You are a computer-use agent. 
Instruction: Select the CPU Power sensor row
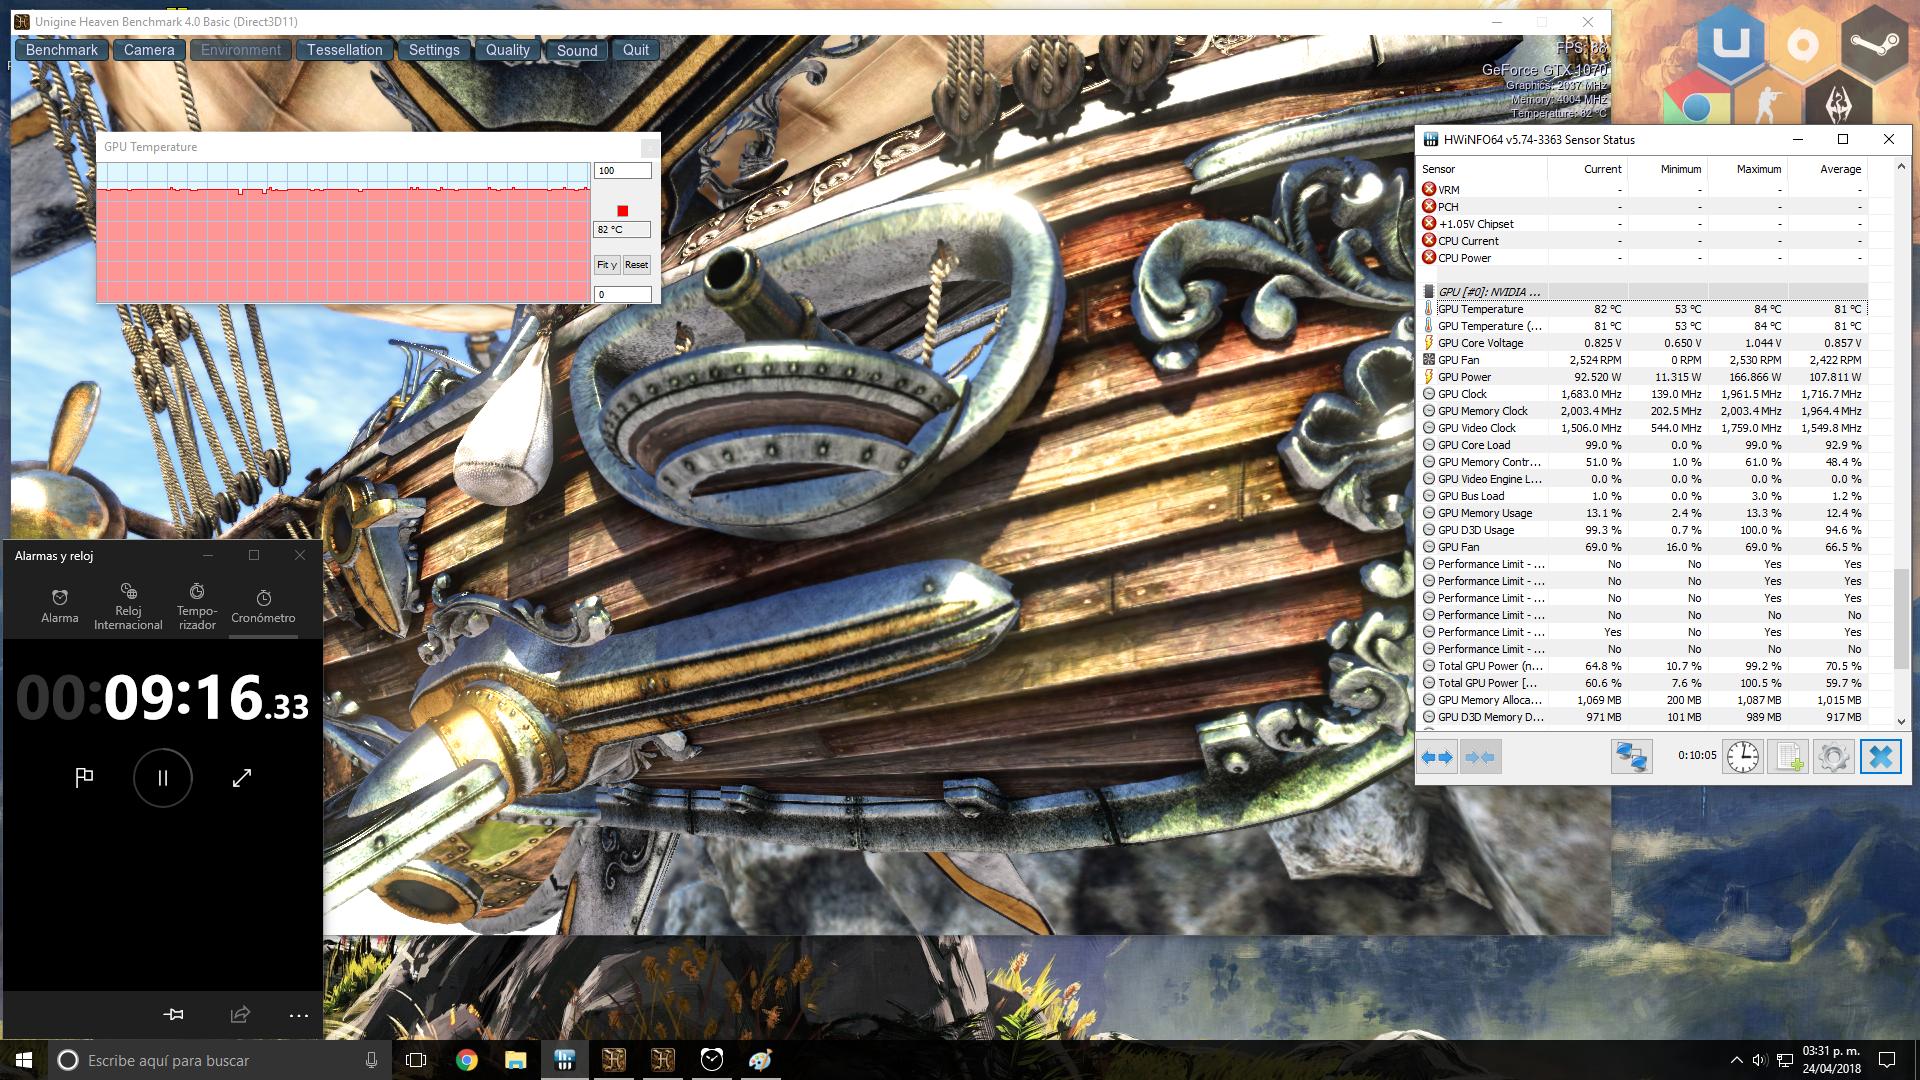pos(1642,258)
